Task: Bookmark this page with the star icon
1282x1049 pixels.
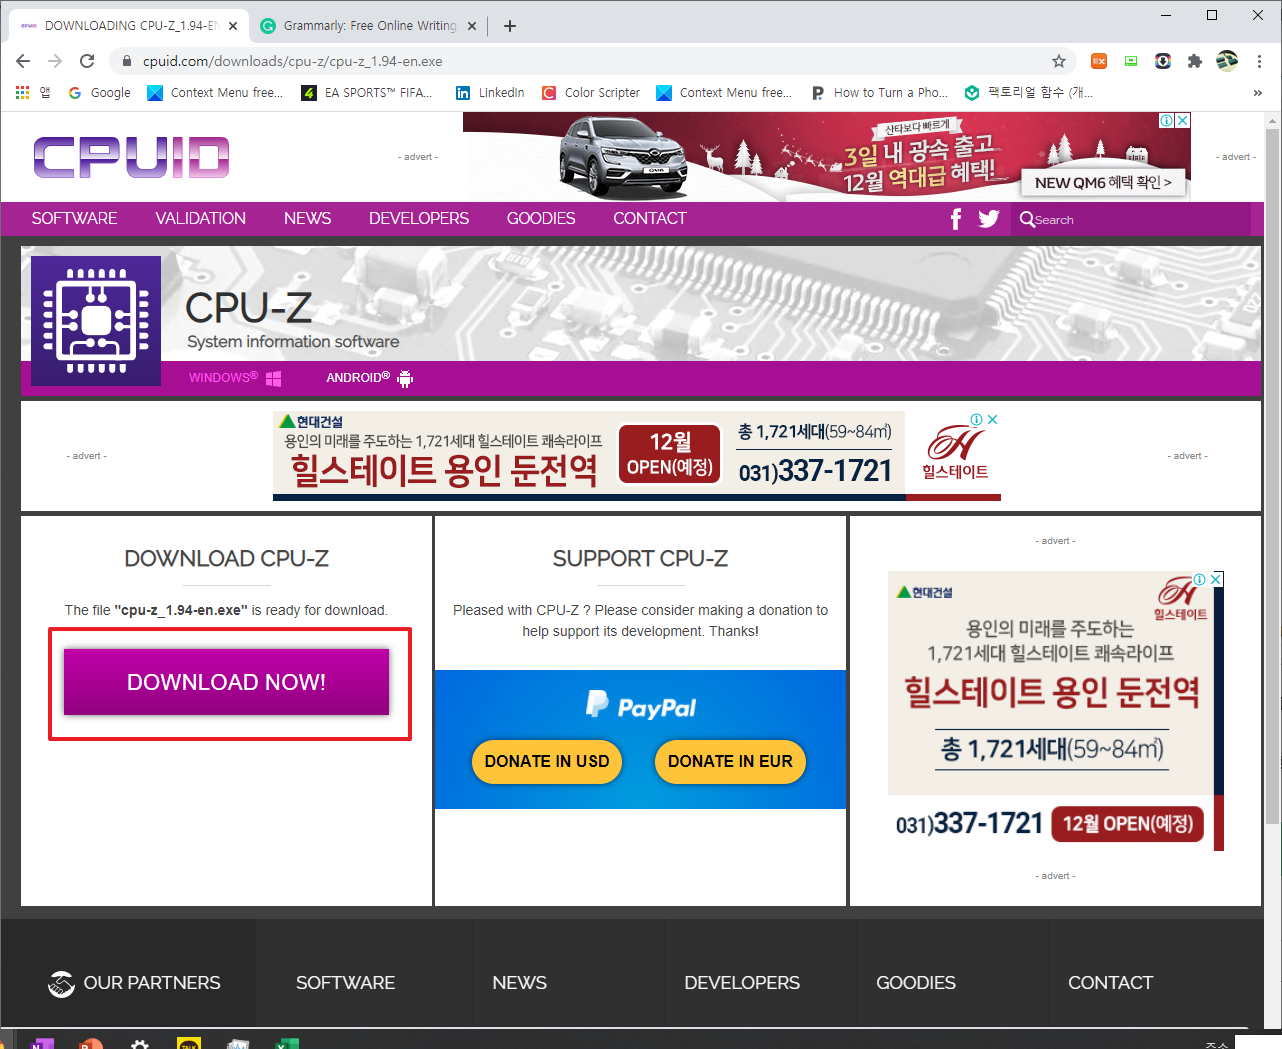Action: [1059, 61]
